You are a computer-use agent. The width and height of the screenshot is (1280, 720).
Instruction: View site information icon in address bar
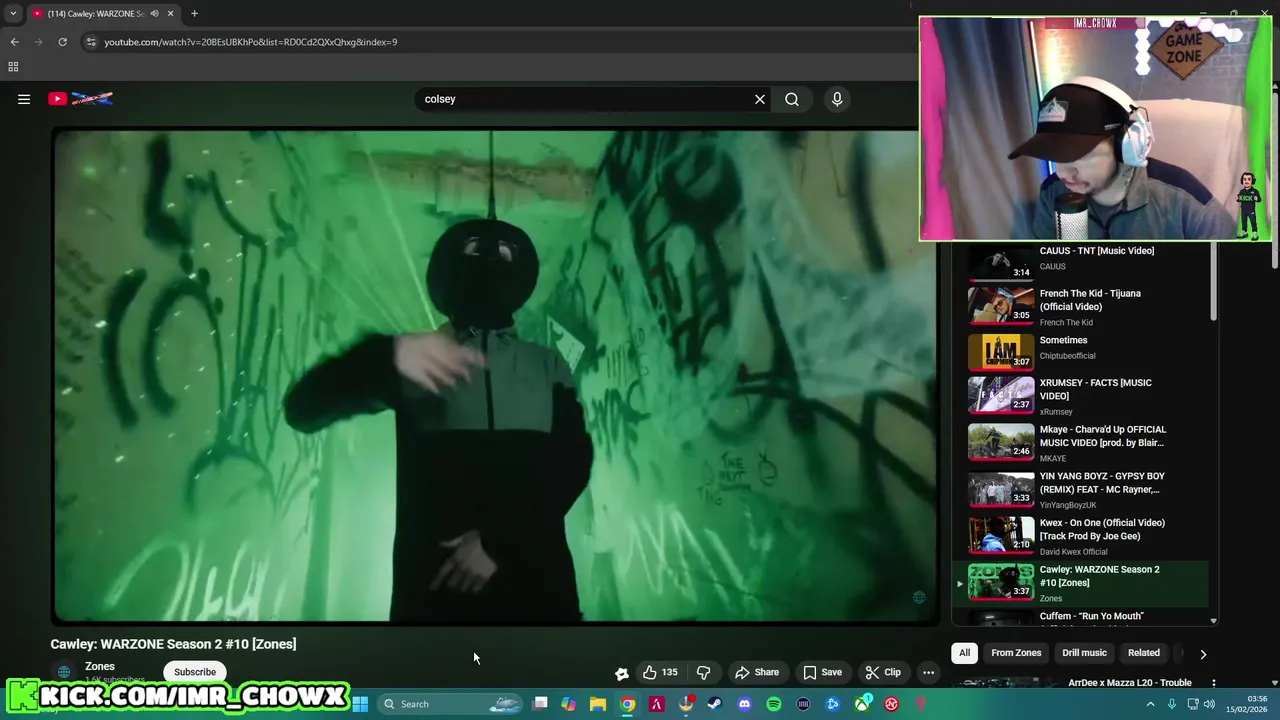[x=90, y=42]
